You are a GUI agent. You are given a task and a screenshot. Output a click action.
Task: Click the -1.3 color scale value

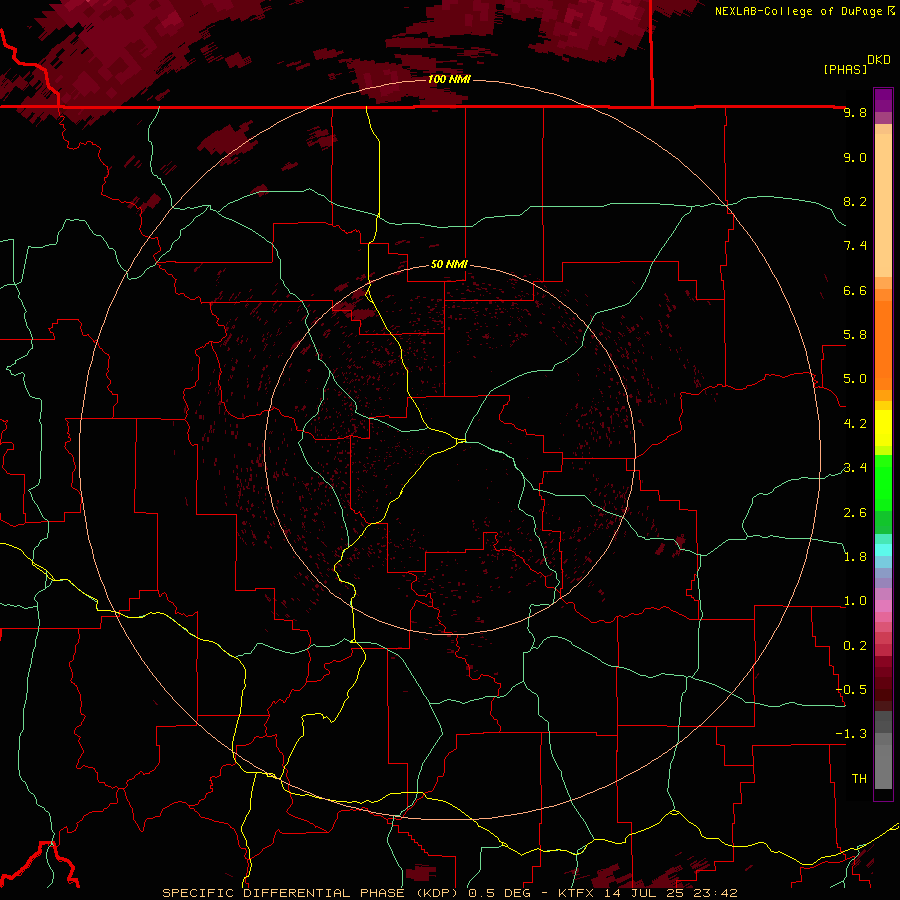[x=851, y=734]
